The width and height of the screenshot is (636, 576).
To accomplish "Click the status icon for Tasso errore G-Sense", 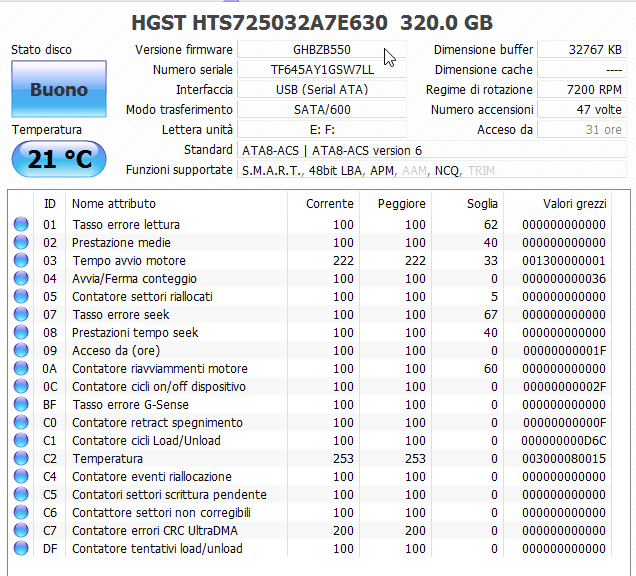I will [x=21, y=404].
